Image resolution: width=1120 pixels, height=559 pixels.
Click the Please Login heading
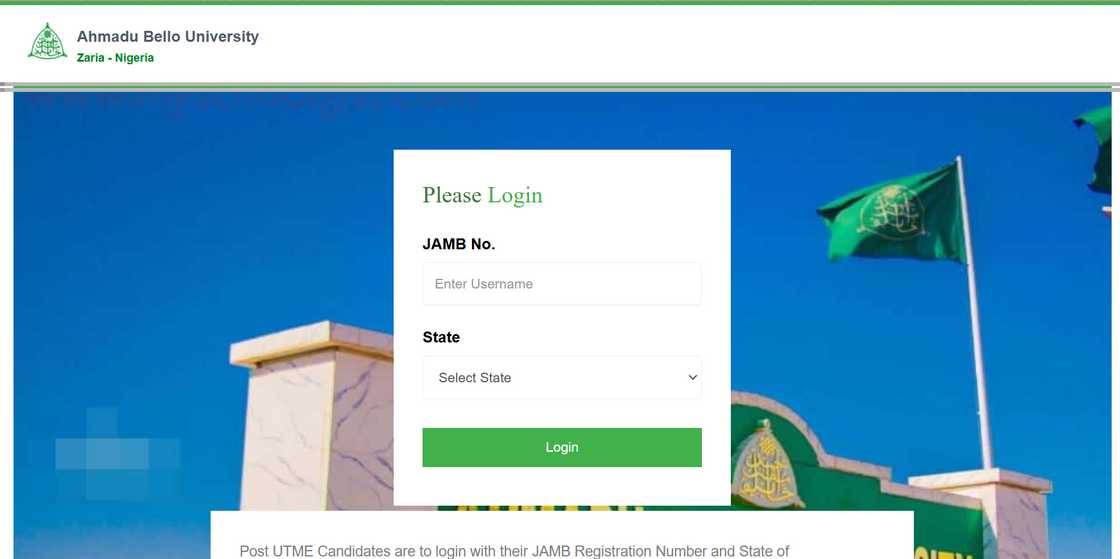482,195
